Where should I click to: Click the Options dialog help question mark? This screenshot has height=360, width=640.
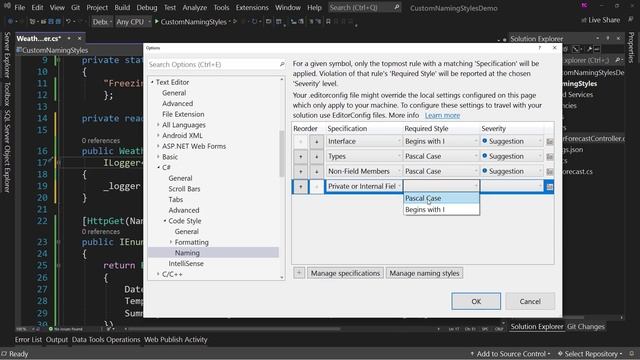(540, 48)
